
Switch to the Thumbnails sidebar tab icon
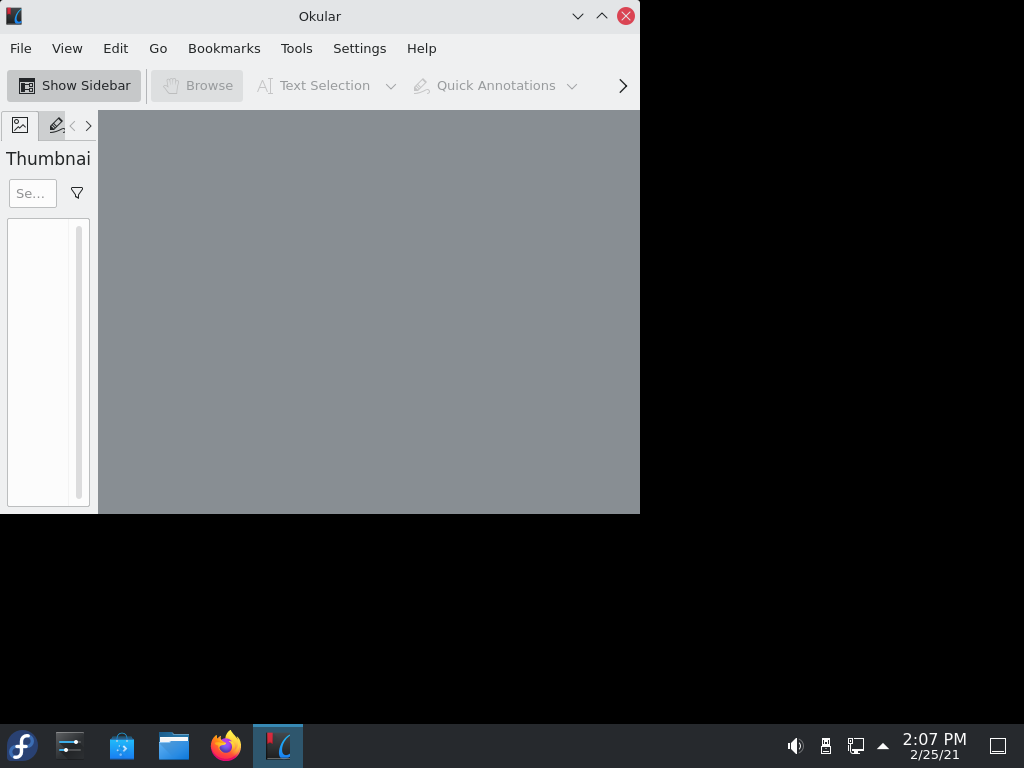[20, 125]
